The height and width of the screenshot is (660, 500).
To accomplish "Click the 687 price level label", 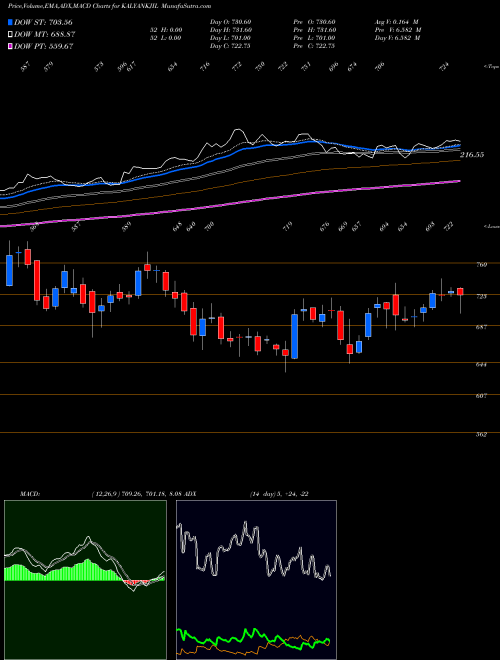I will coord(482,327).
